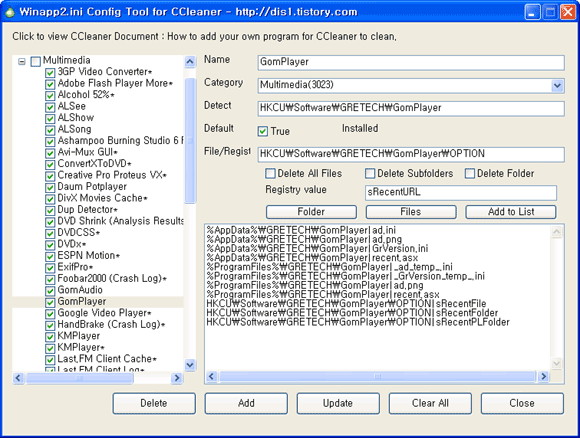Uncheck the 3GP Video Converter checkbox
The image size is (580, 438).
[x=50, y=73]
